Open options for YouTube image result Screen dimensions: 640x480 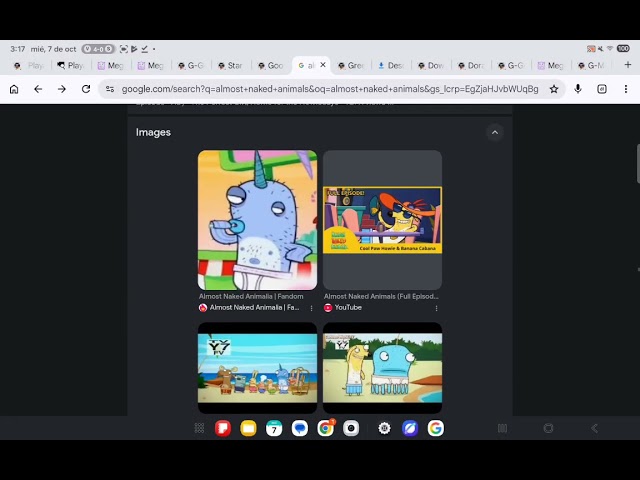[436, 308]
